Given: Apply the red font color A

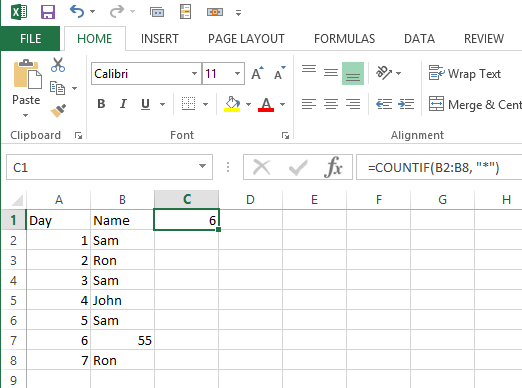Looking at the screenshot, I should click(266, 104).
